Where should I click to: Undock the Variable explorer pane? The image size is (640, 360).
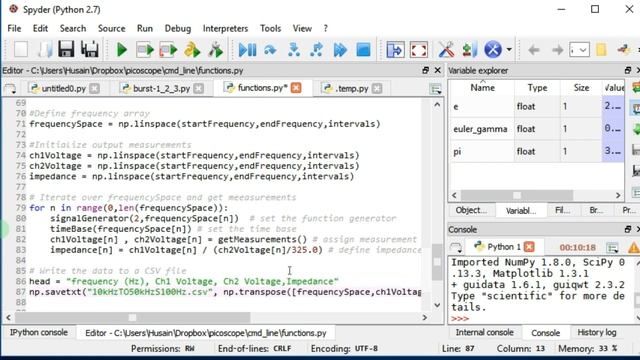[628, 70]
